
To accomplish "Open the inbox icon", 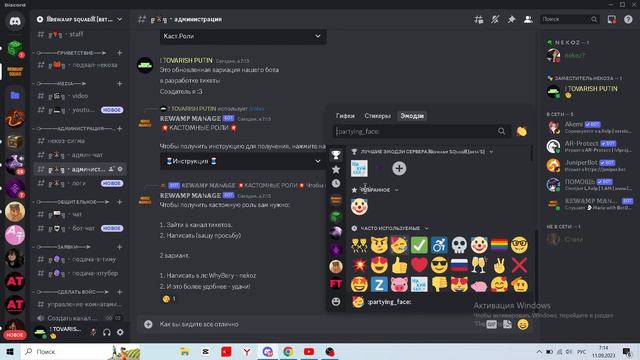I will (x=611, y=19).
